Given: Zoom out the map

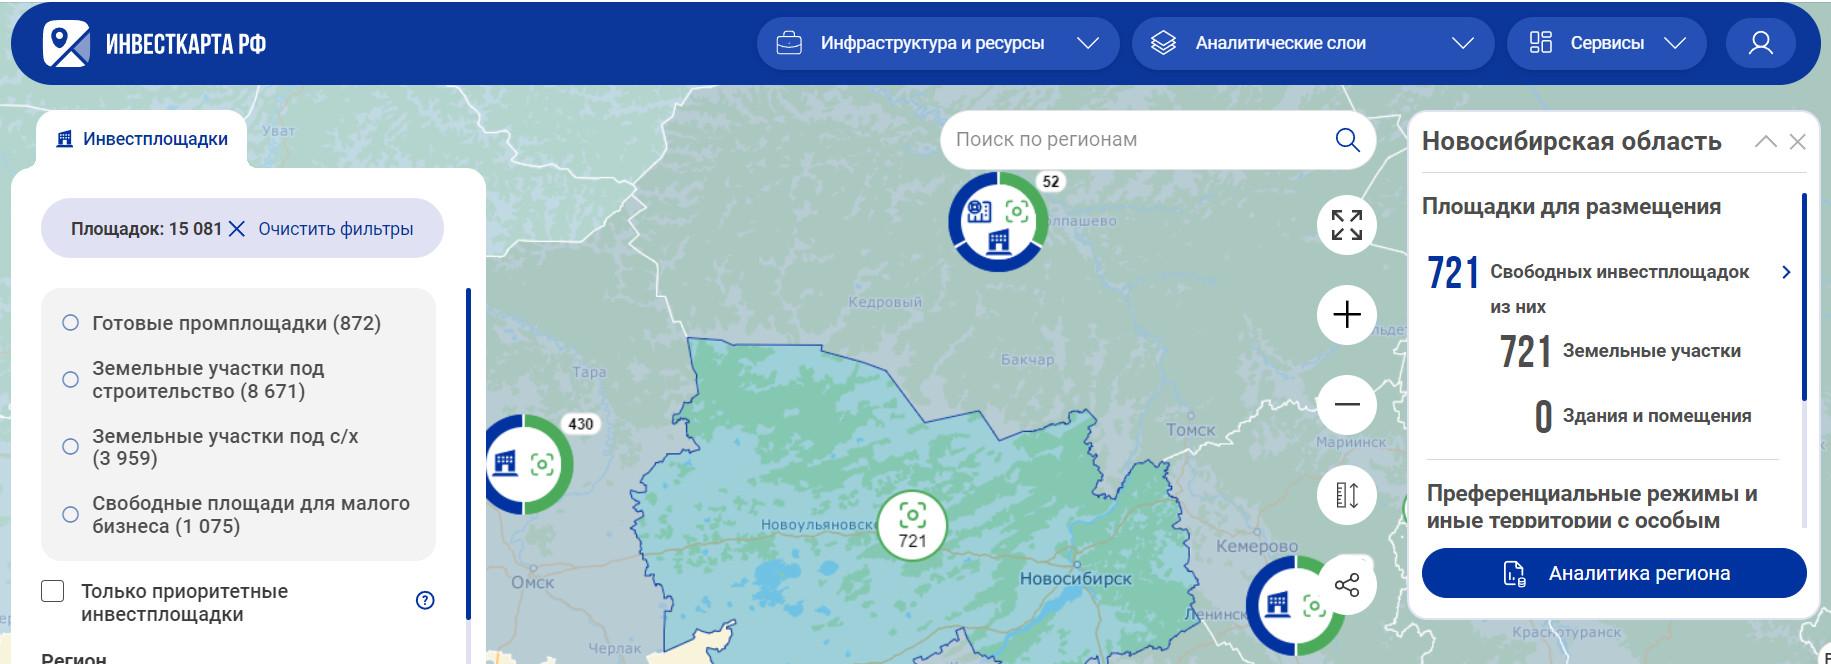Looking at the screenshot, I should coord(1347,405).
